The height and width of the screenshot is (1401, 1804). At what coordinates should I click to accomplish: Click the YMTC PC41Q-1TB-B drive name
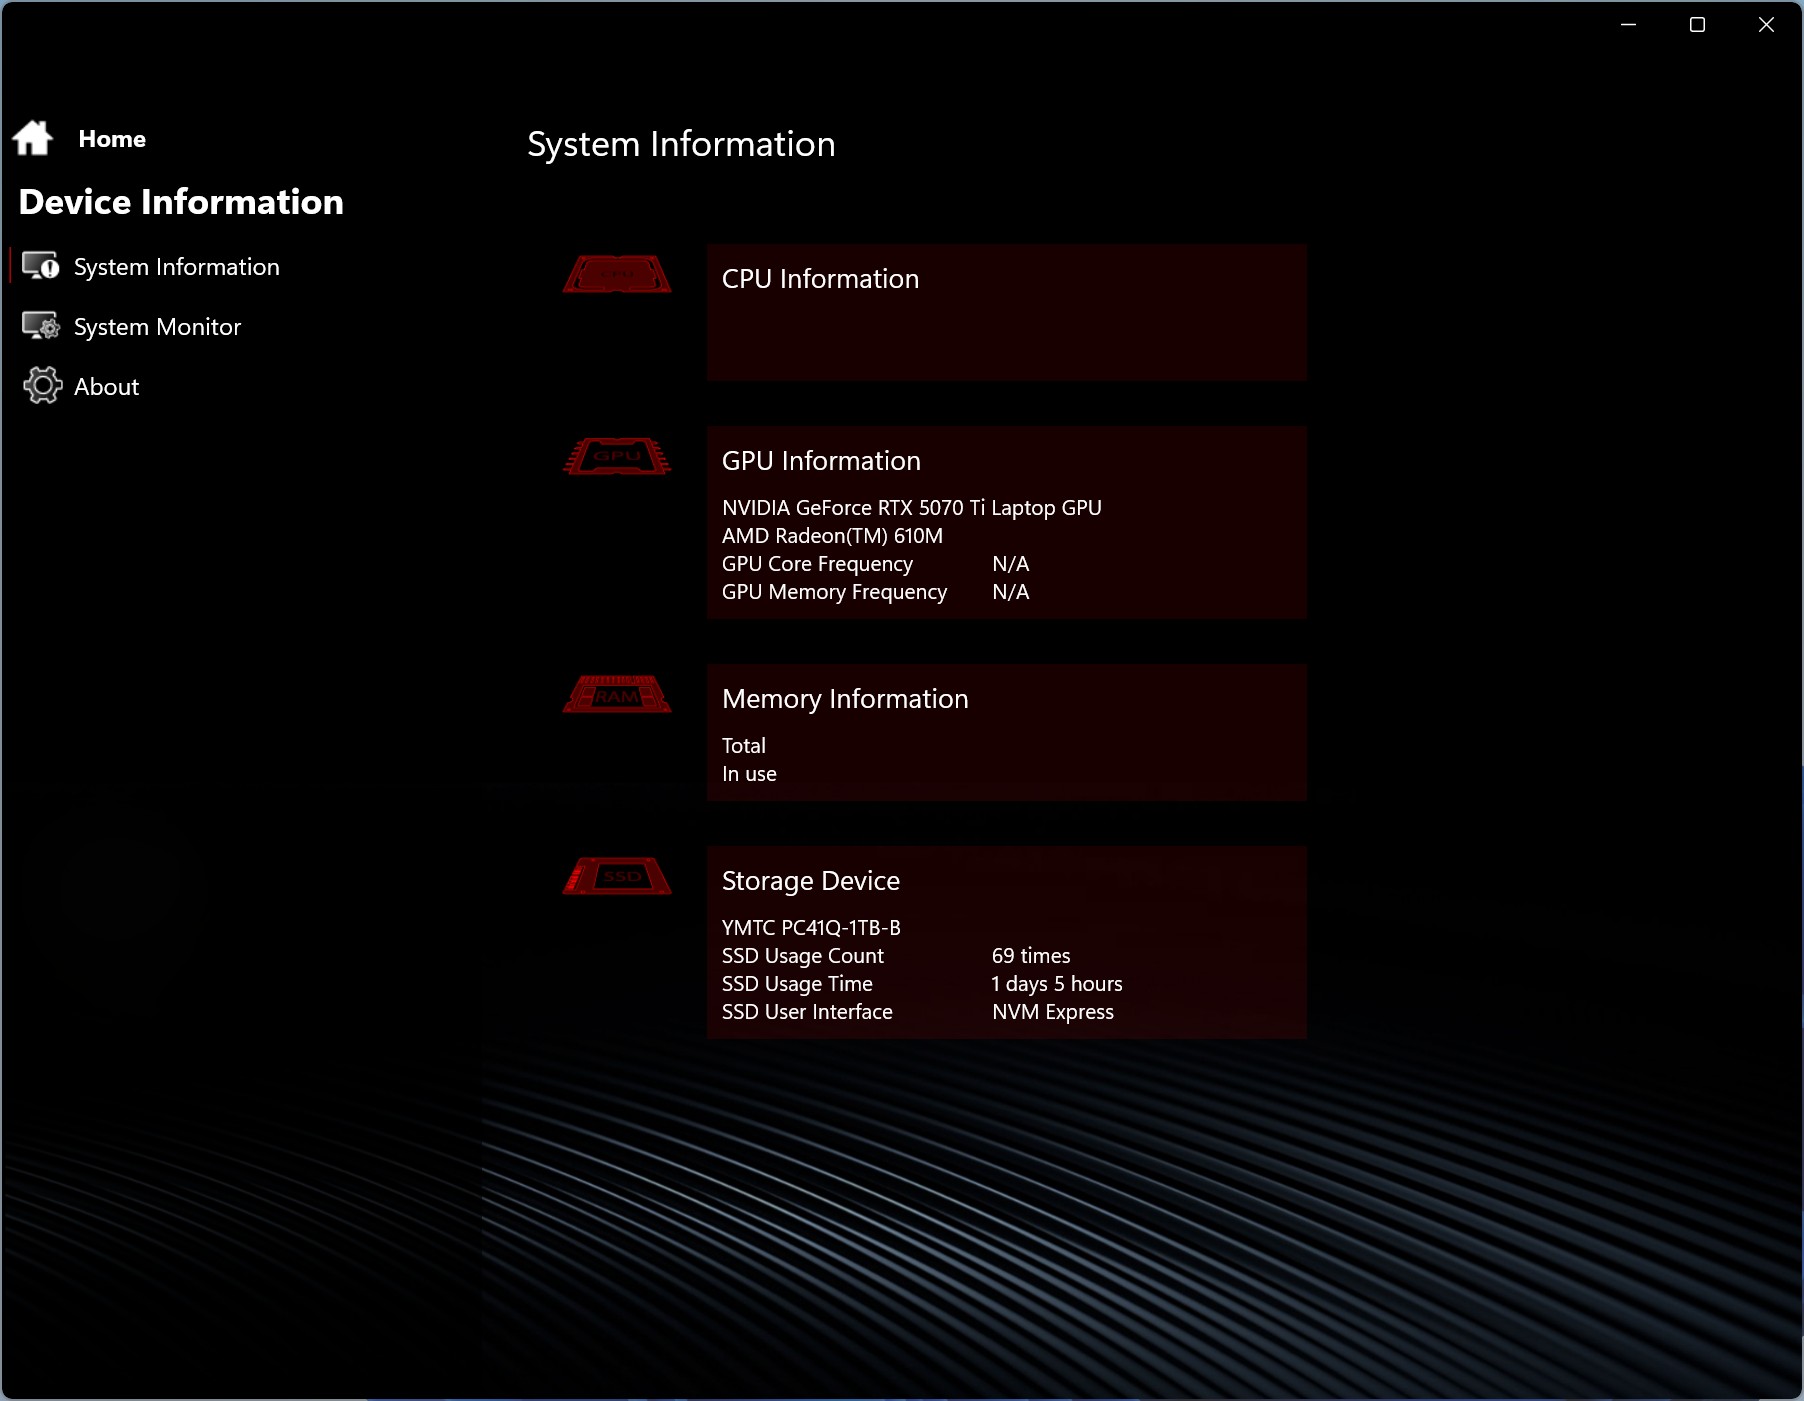point(811,928)
